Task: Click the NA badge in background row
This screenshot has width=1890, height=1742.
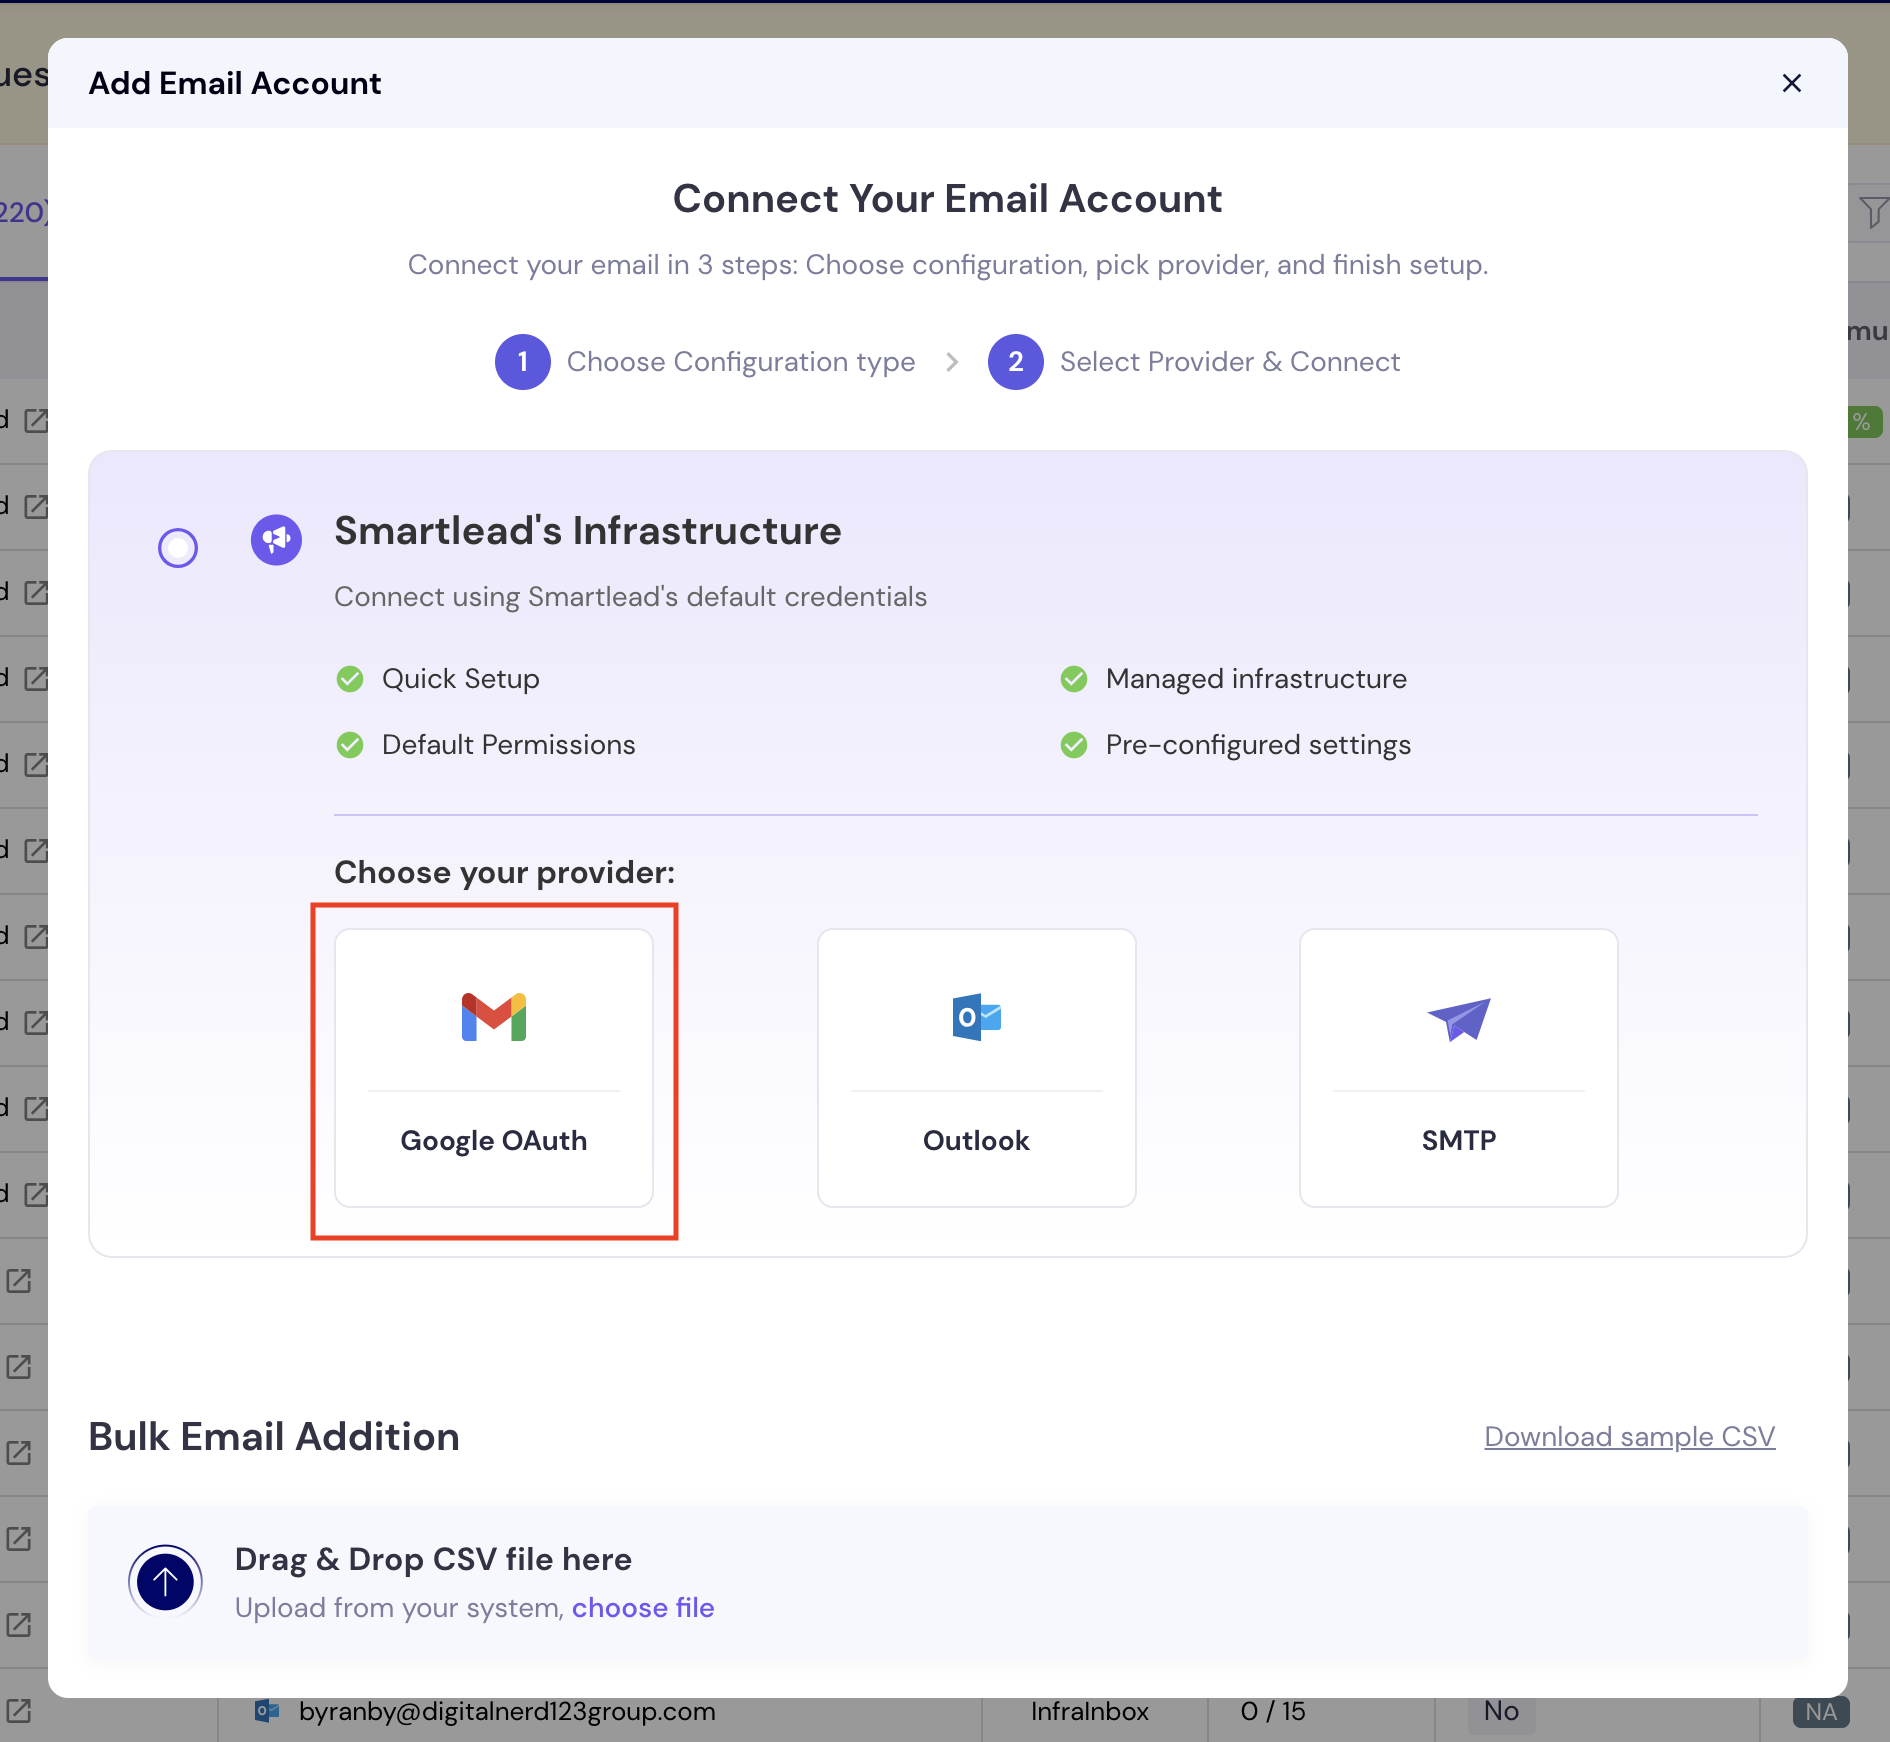Action: pyautogui.click(x=1821, y=1712)
